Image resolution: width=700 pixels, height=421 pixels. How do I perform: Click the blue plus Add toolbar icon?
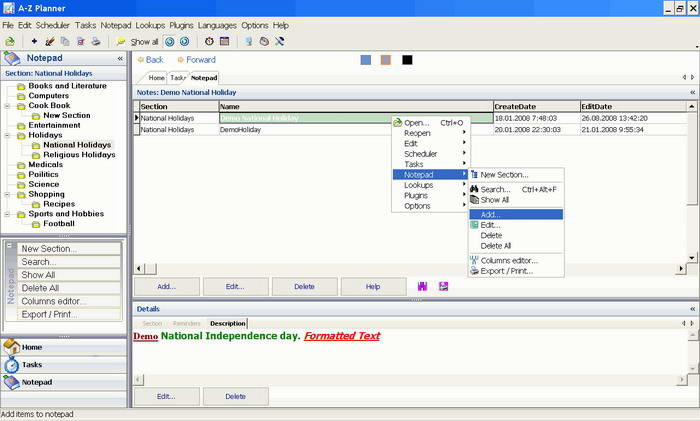(34, 42)
